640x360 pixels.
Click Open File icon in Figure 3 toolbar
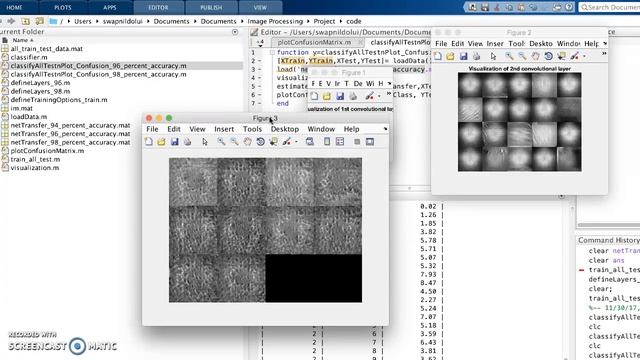(x=161, y=142)
